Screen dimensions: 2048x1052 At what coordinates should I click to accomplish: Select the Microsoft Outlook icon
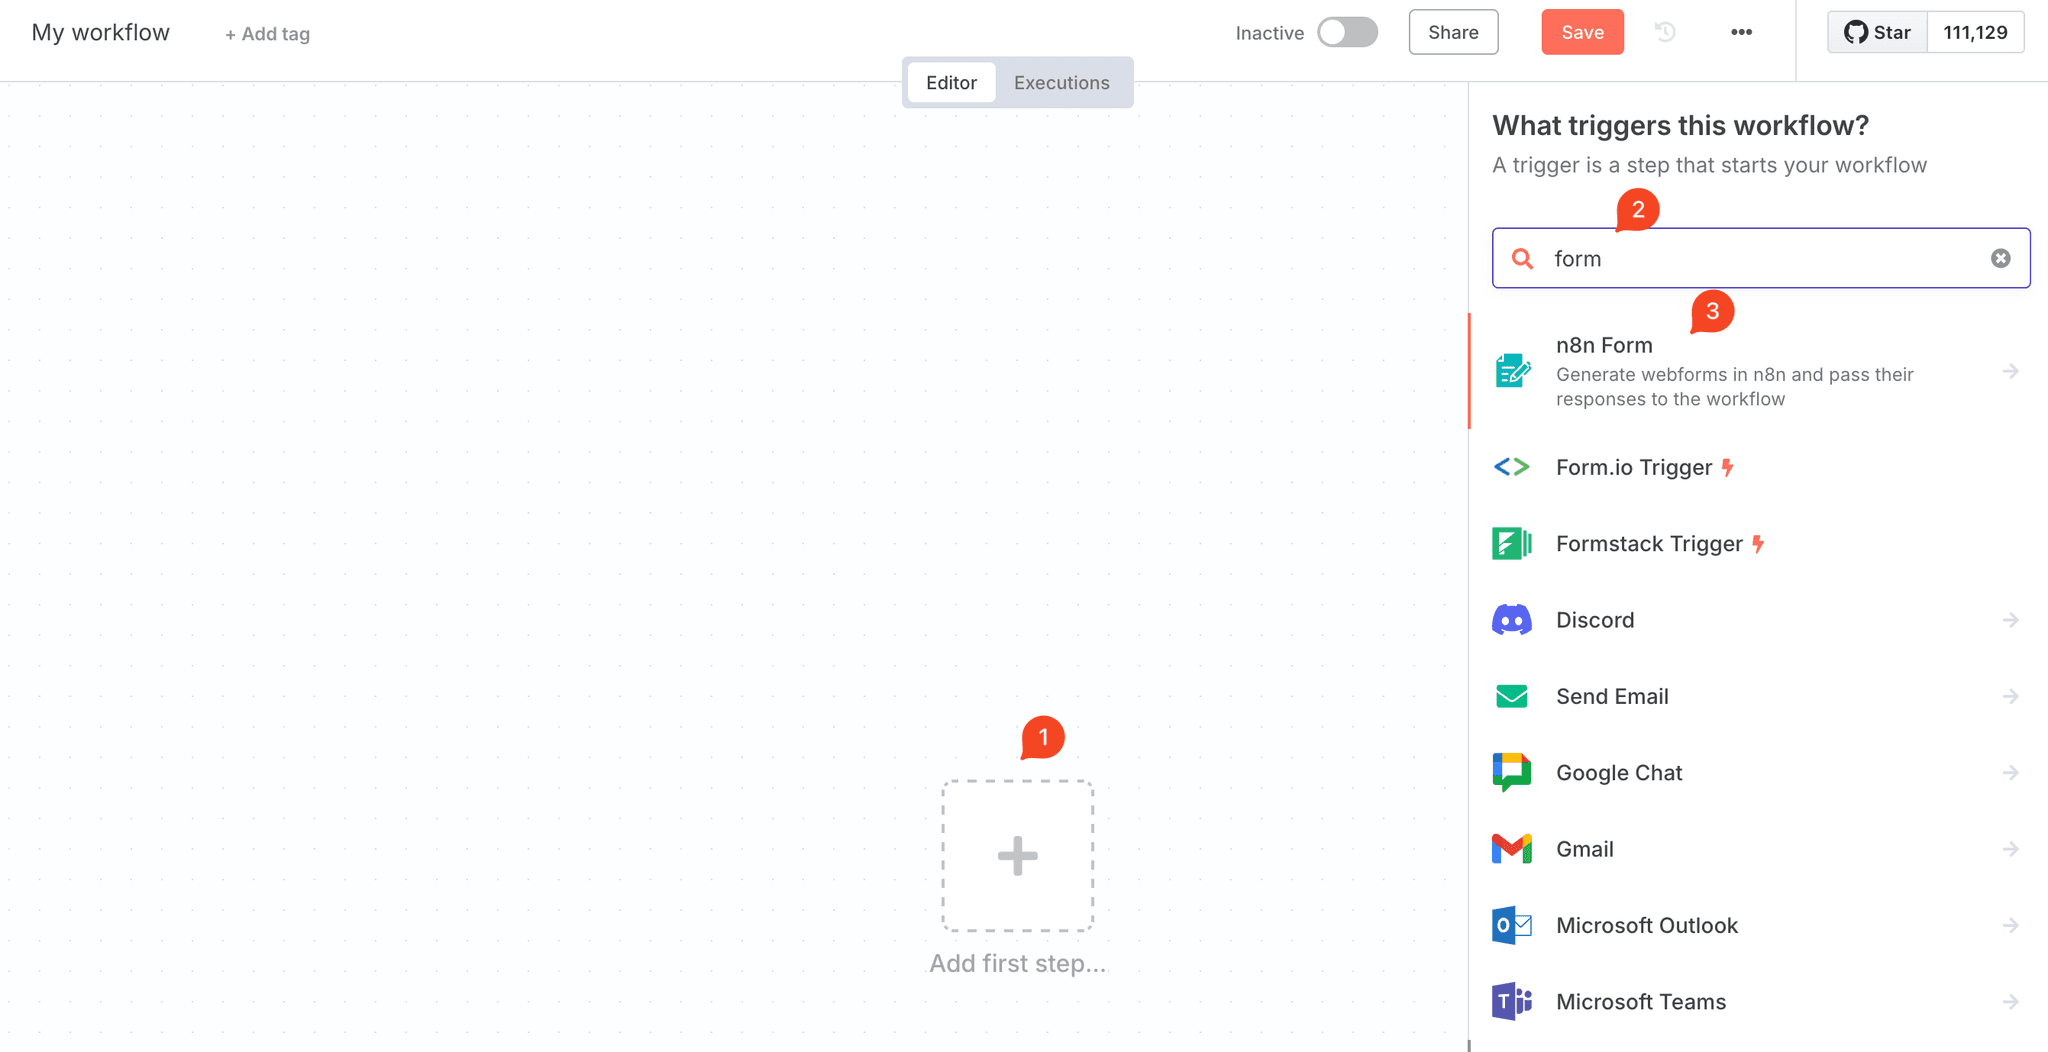(x=1512, y=925)
